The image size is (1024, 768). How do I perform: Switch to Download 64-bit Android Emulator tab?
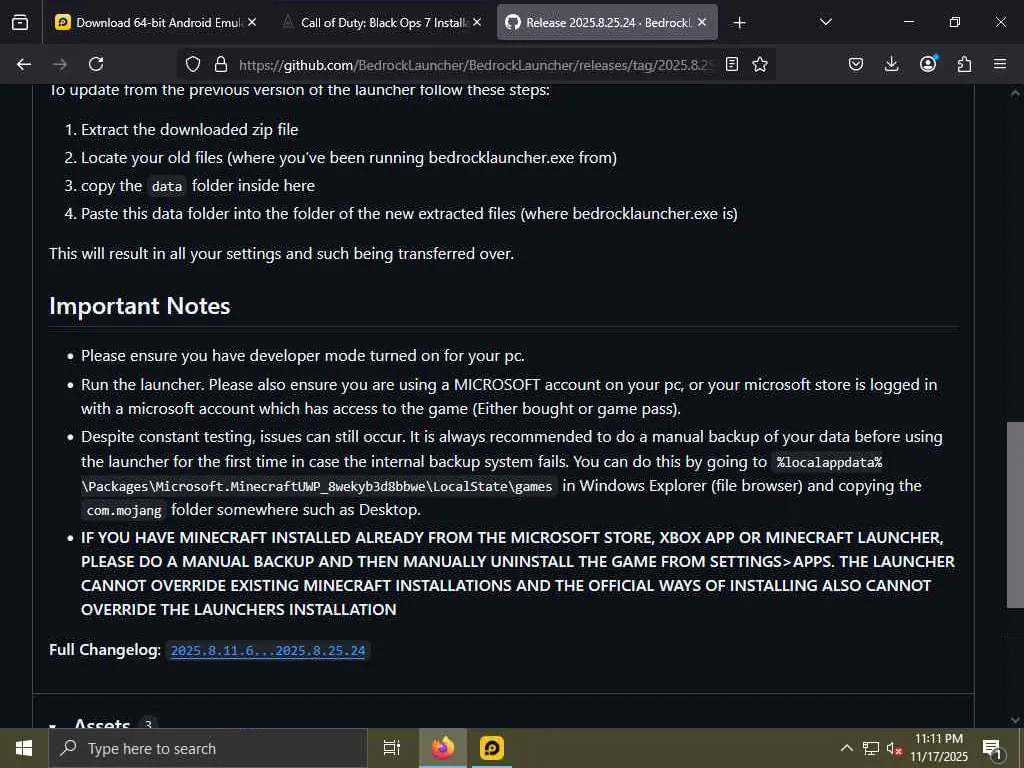[x=155, y=22]
